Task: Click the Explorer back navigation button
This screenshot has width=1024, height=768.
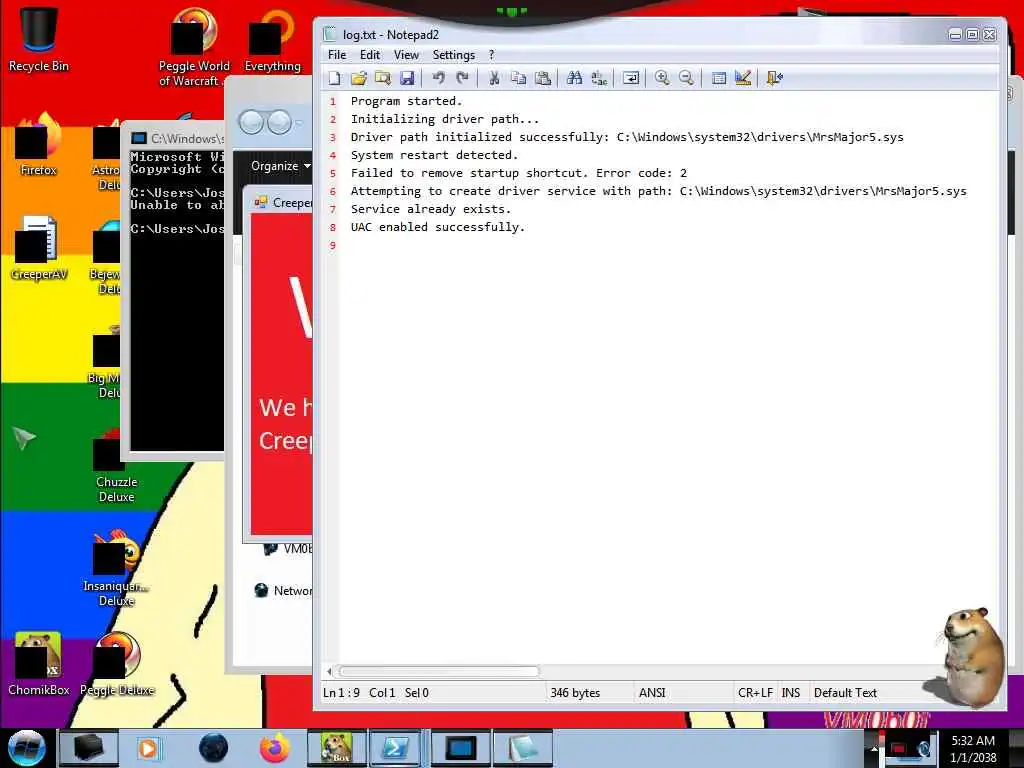Action: click(x=252, y=122)
